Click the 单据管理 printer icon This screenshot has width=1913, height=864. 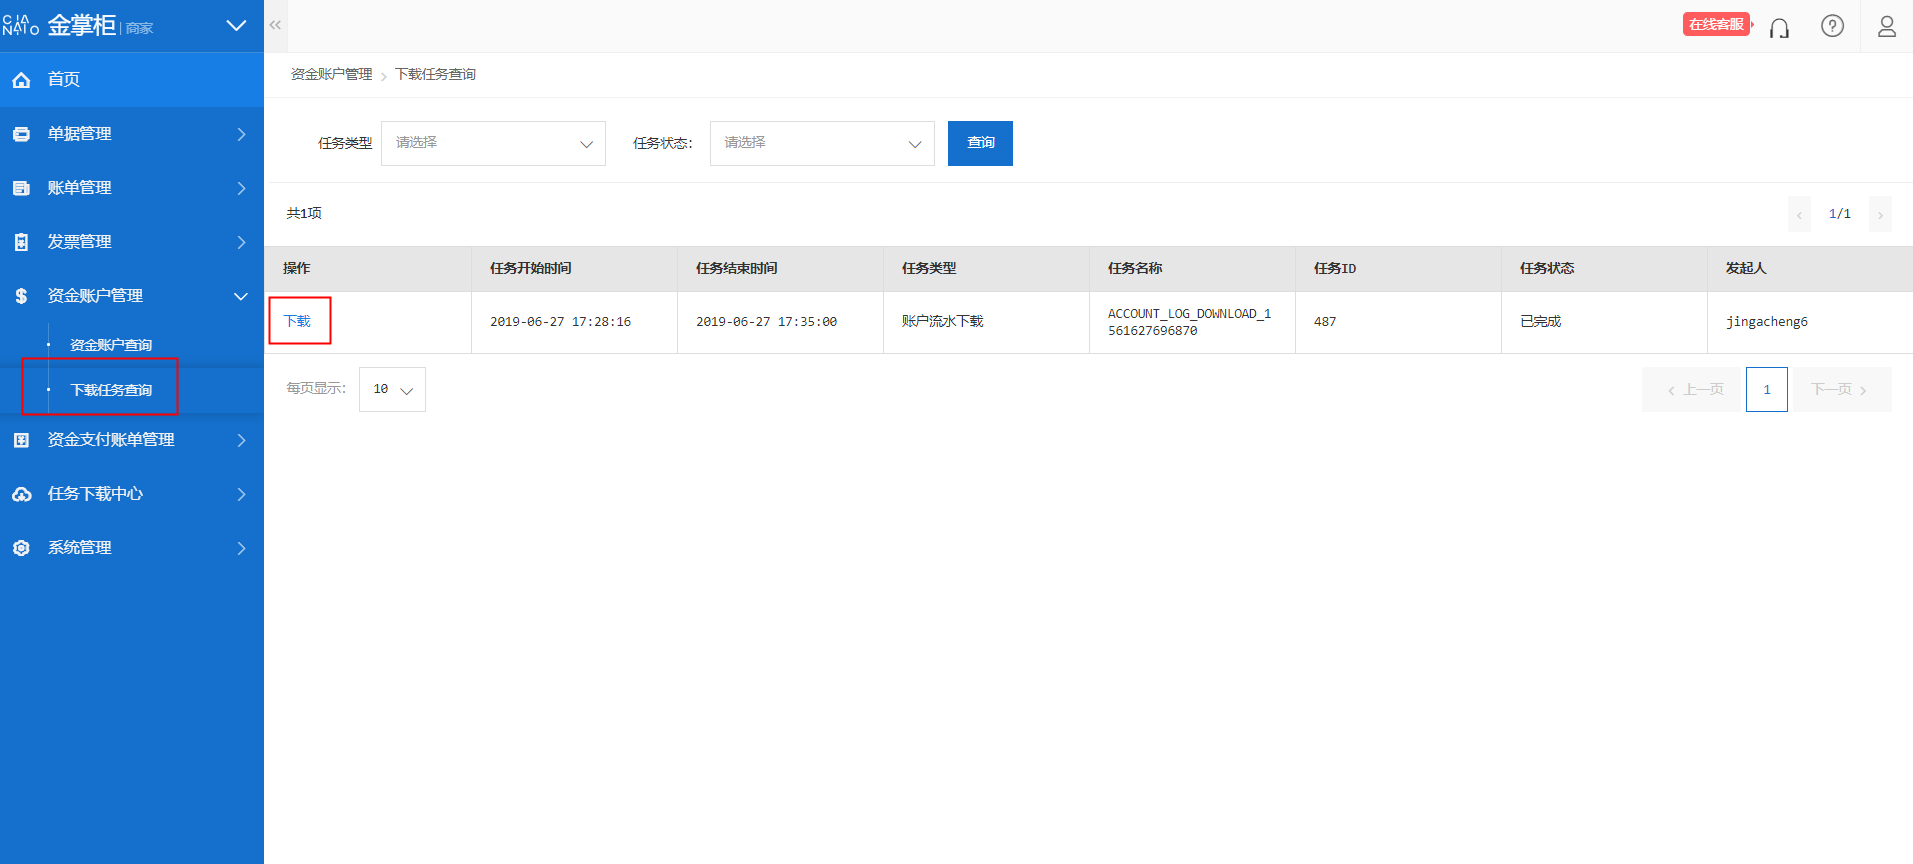pos(21,134)
